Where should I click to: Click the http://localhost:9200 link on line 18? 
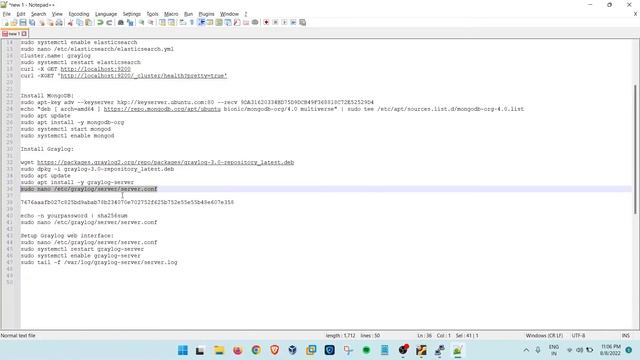(96, 69)
